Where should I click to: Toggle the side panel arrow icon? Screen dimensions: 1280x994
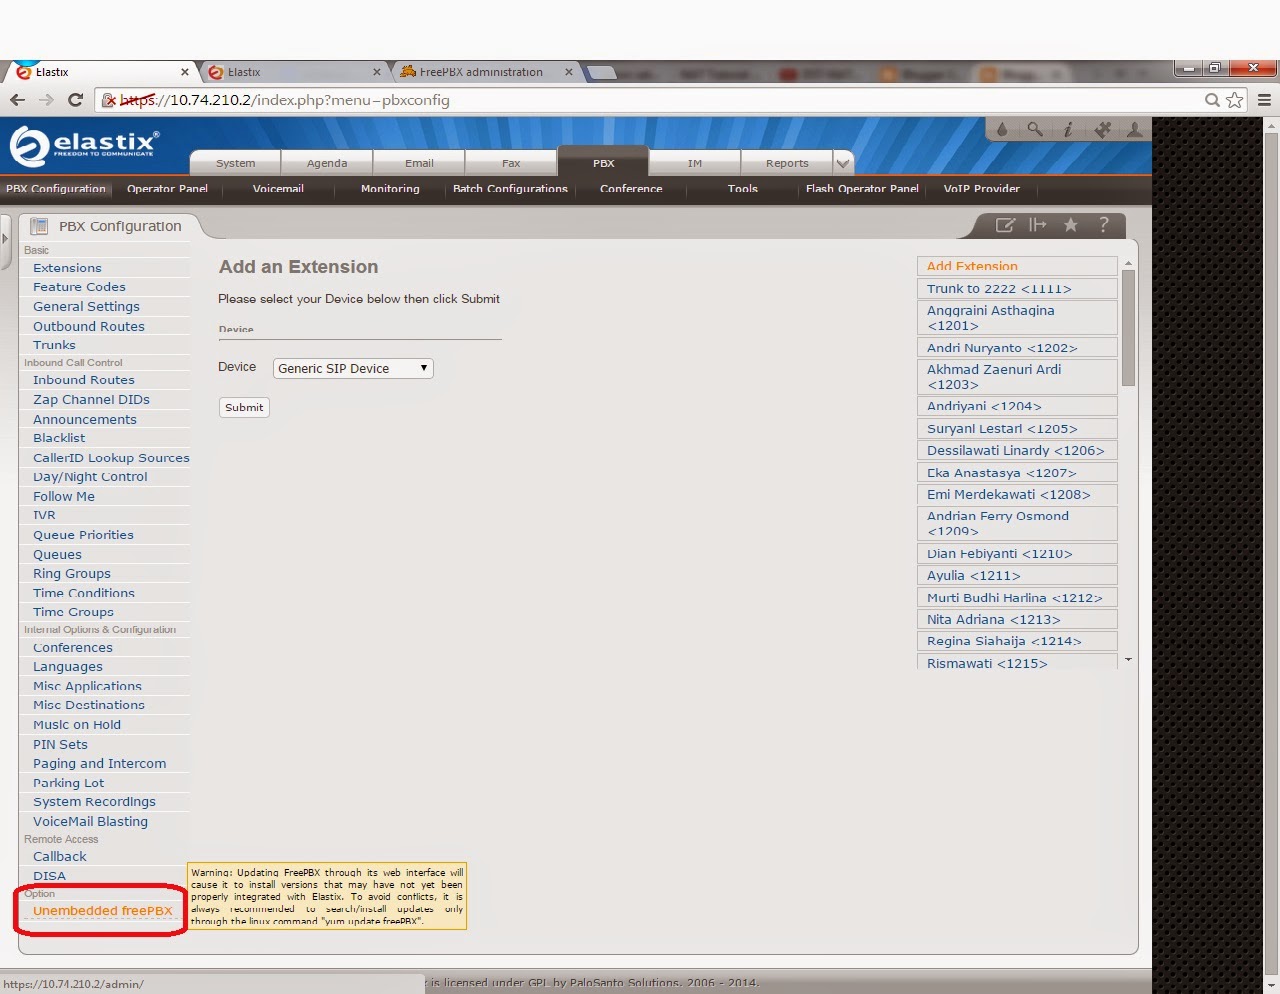click(1037, 225)
